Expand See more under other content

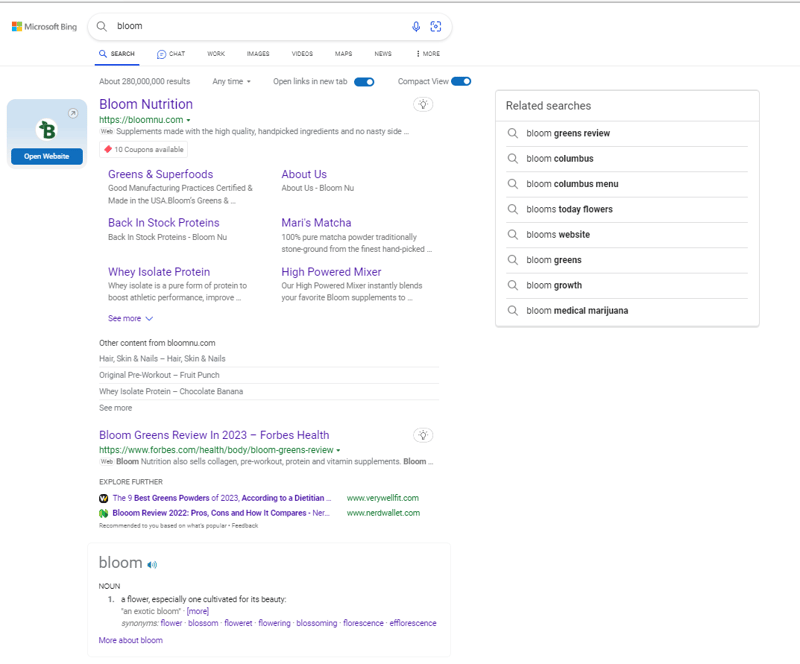click(116, 408)
